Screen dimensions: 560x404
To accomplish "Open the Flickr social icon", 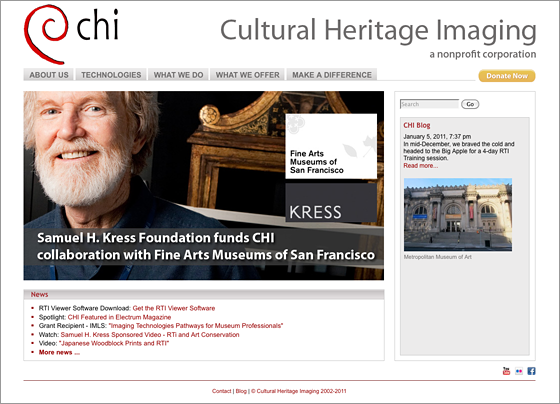I will 519,371.
